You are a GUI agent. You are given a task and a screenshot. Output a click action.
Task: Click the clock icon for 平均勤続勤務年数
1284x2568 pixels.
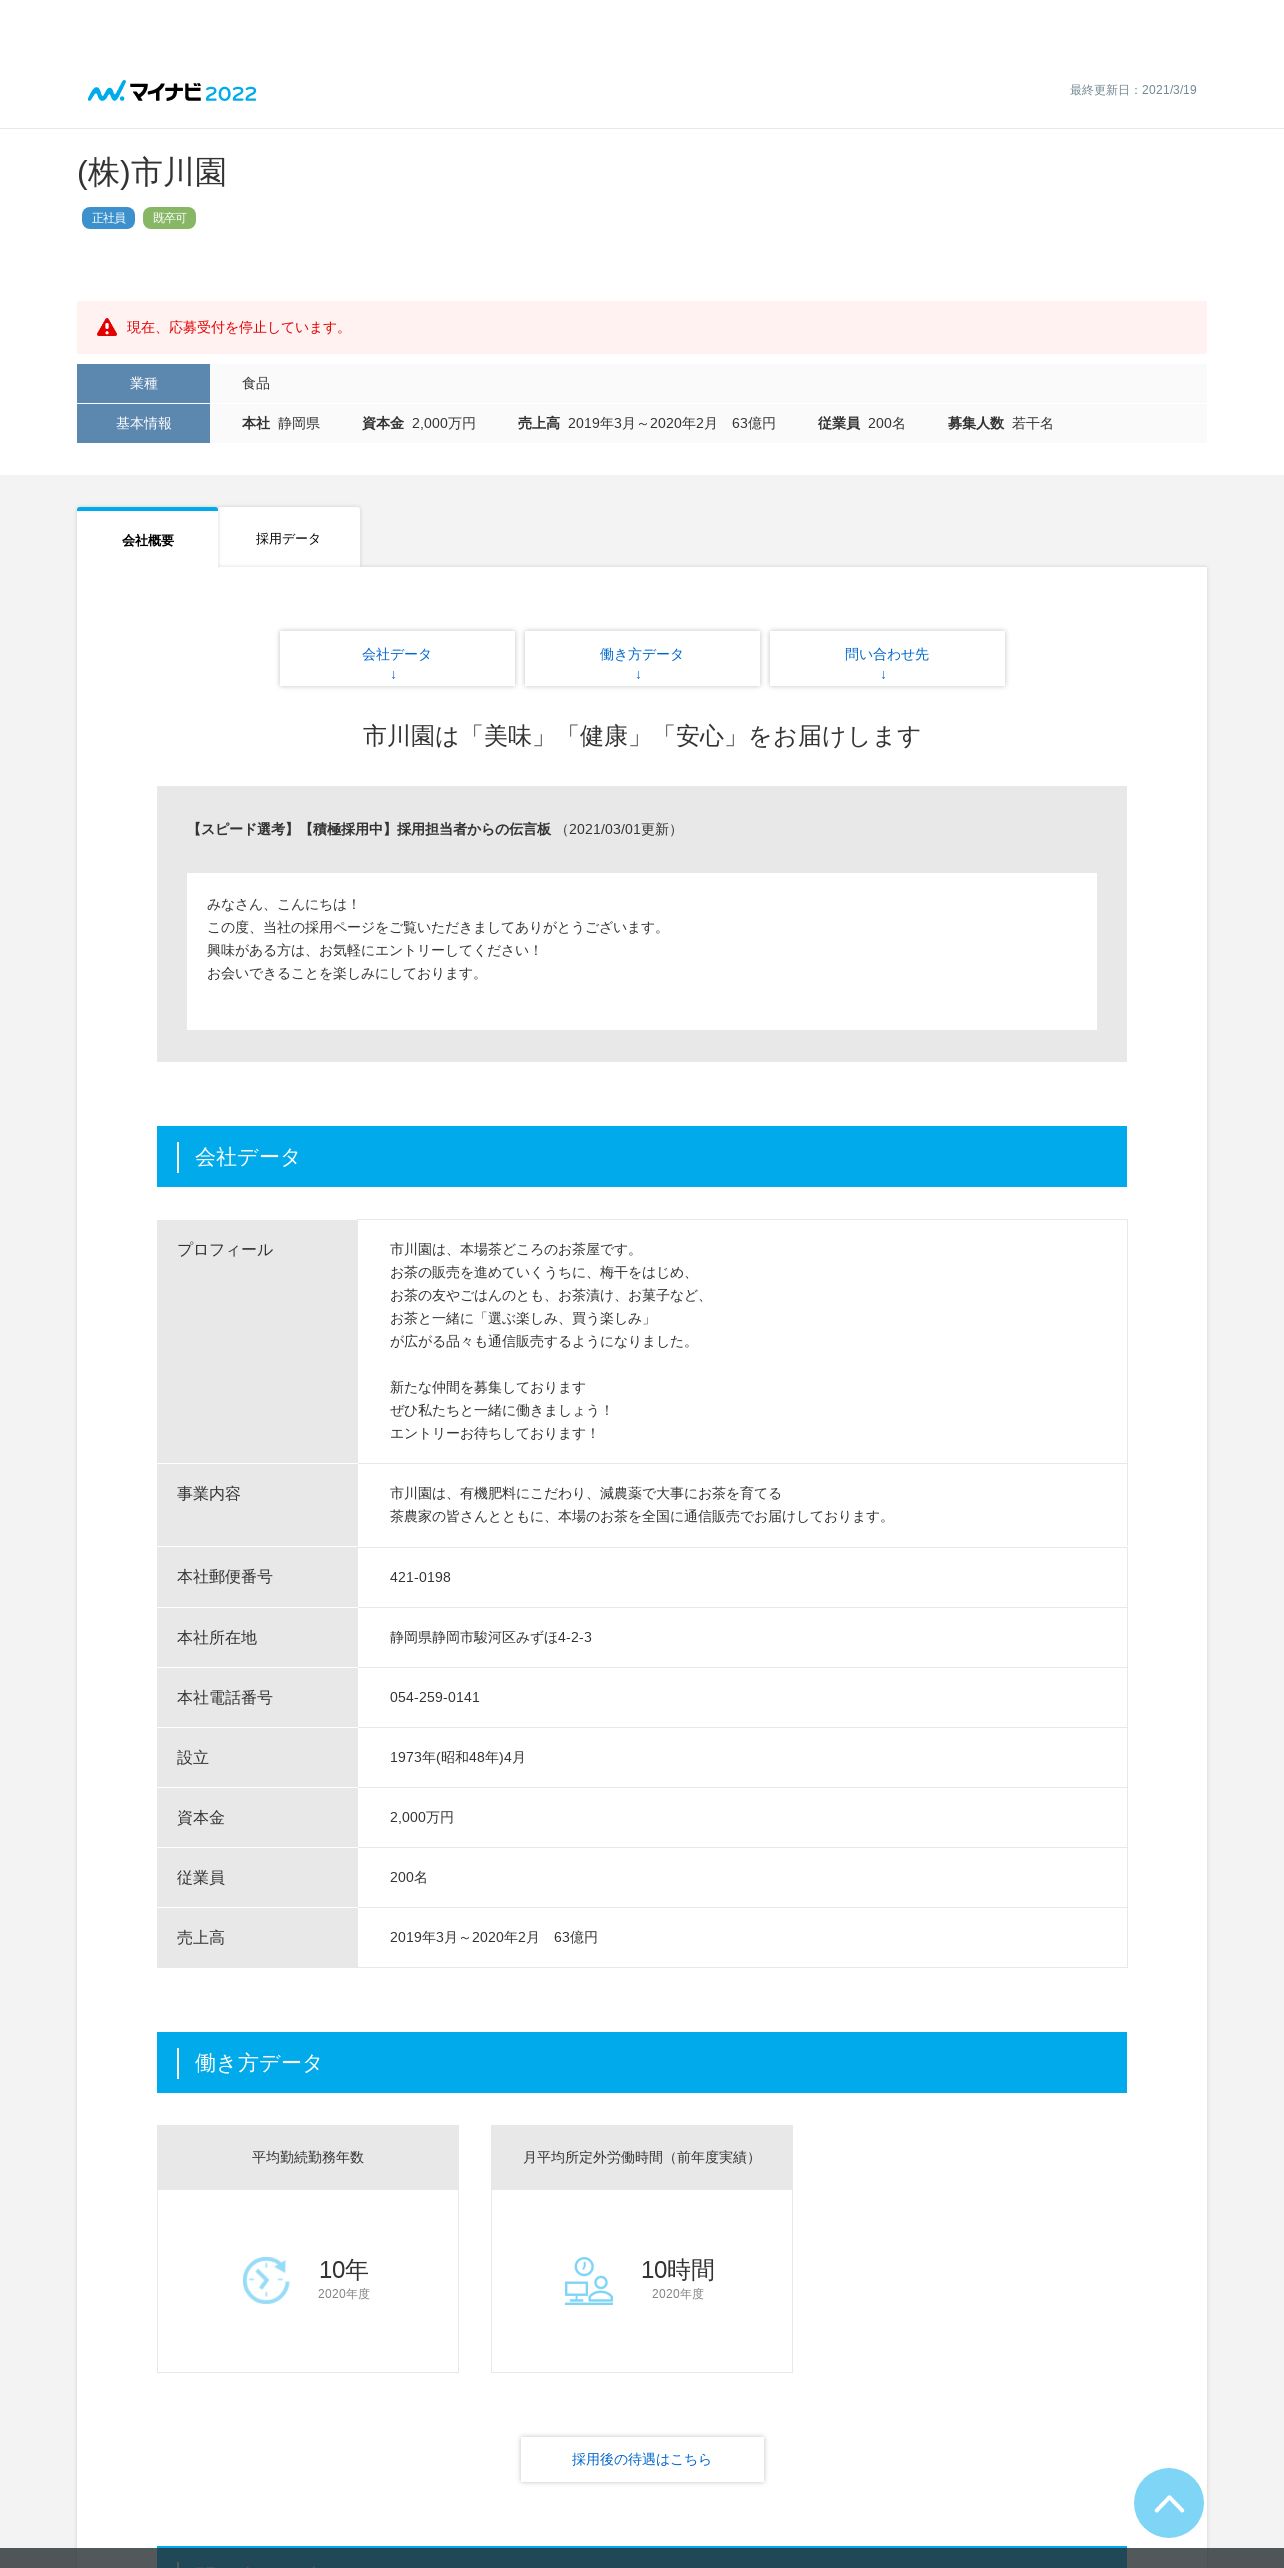coord(266,2281)
